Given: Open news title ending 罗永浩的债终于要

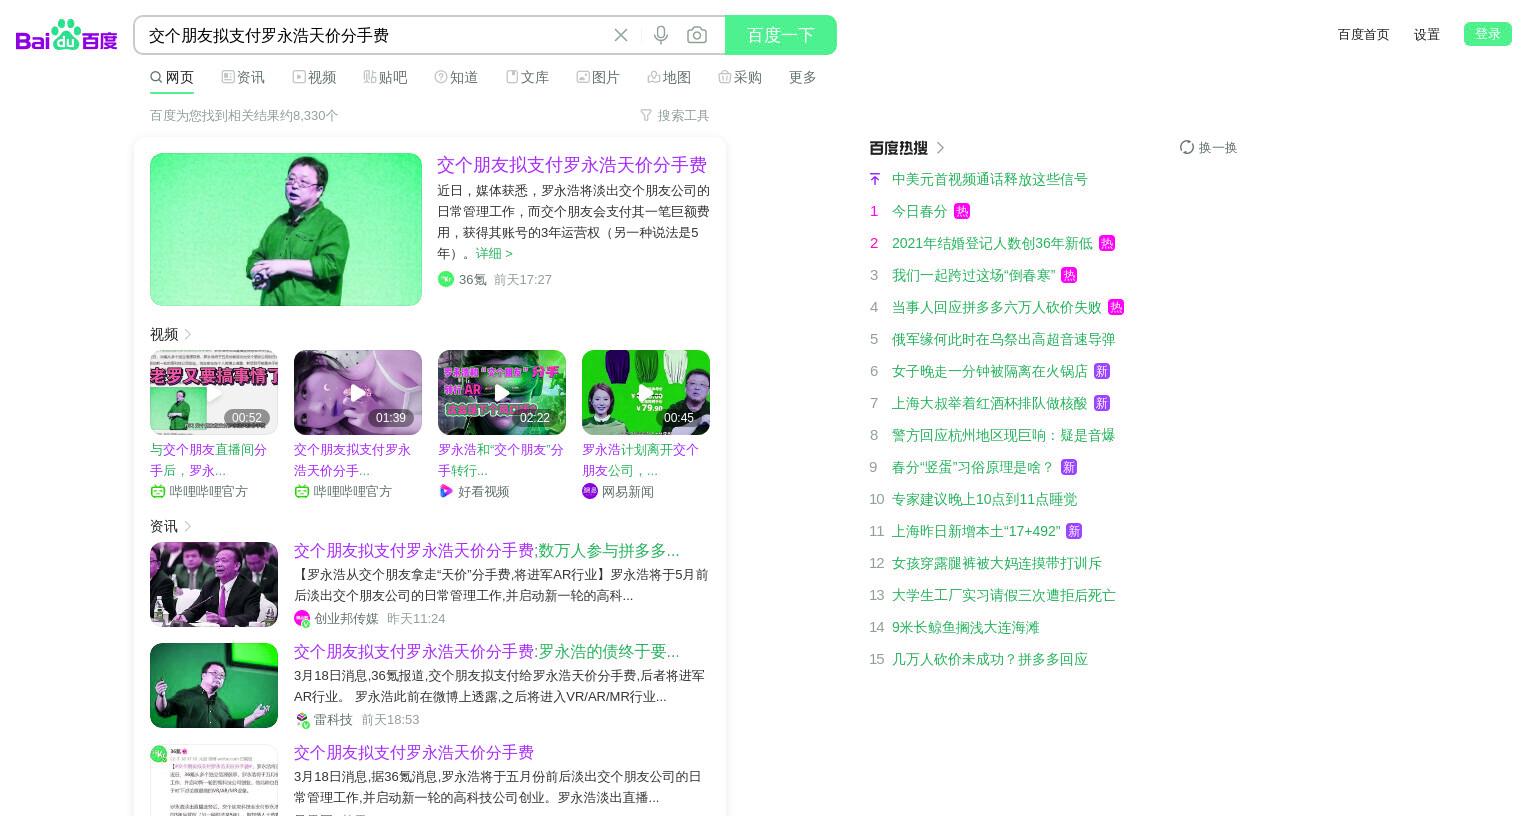Looking at the screenshot, I should pos(487,652).
